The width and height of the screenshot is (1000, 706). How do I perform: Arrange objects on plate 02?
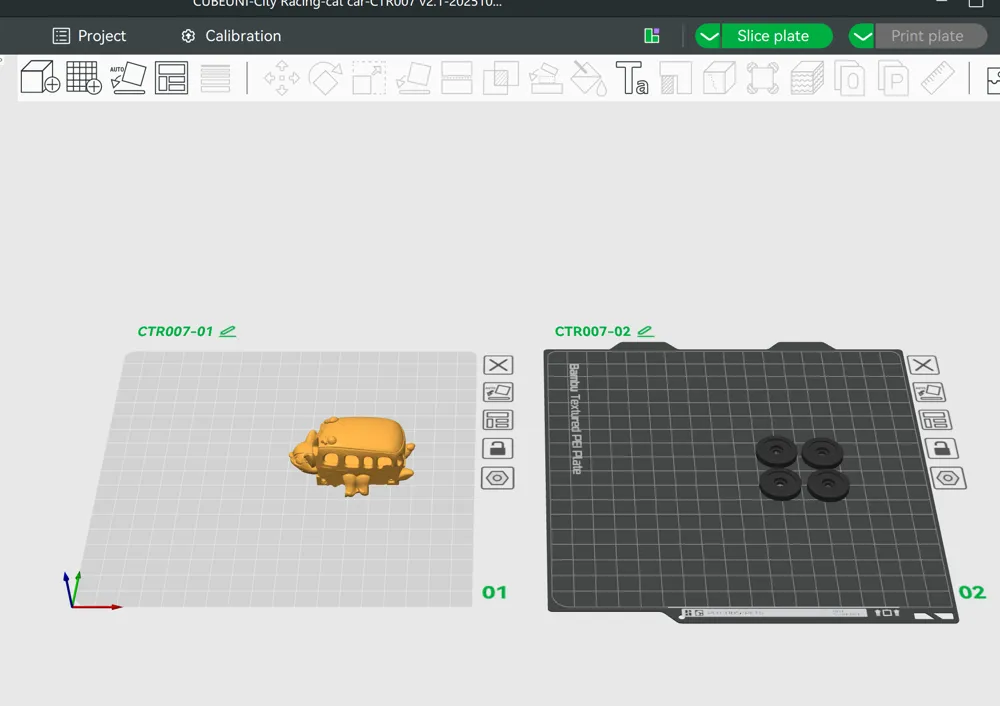pyautogui.click(x=935, y=420)
